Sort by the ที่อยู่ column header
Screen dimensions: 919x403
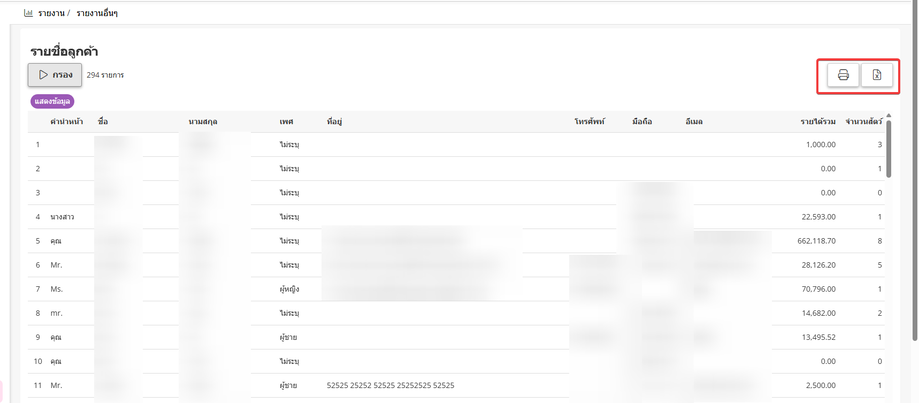tap(334, 122)
